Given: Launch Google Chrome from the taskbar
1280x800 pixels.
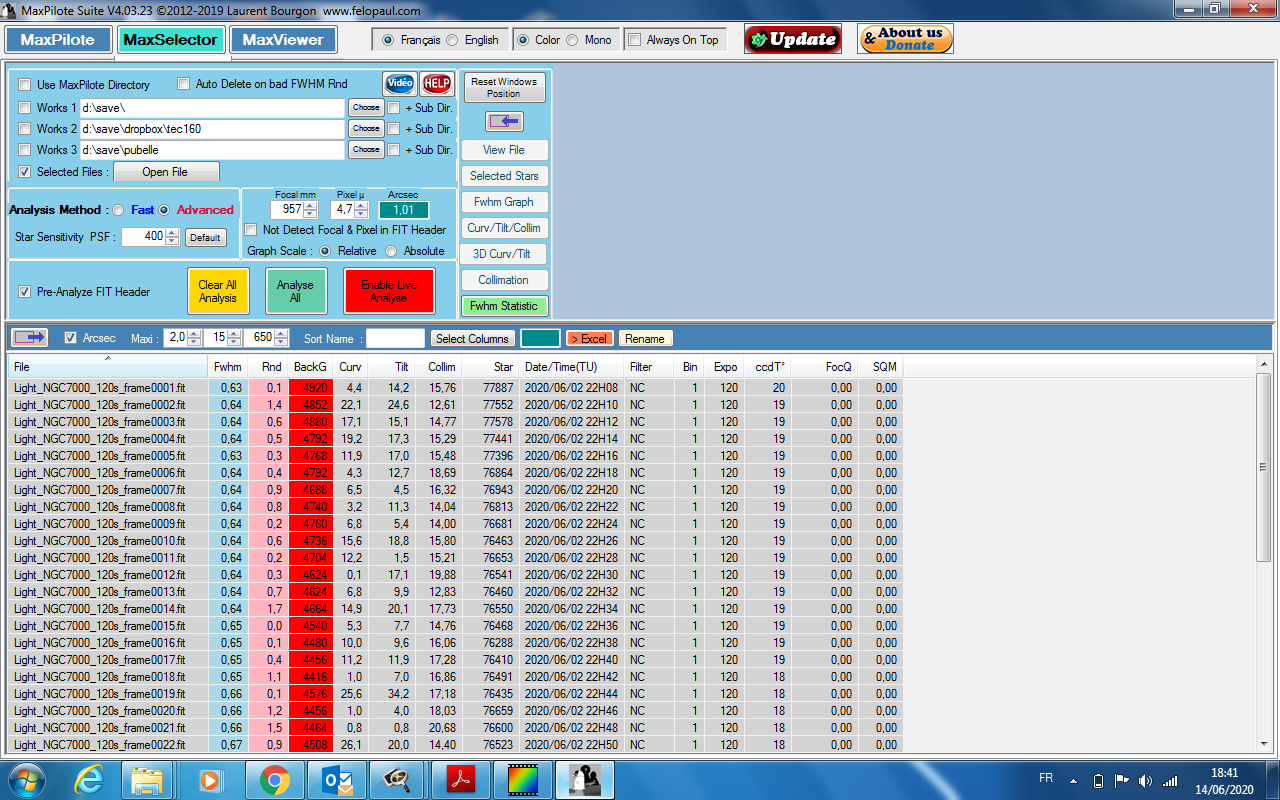Looking at the screenshot, I should (275, 780).
